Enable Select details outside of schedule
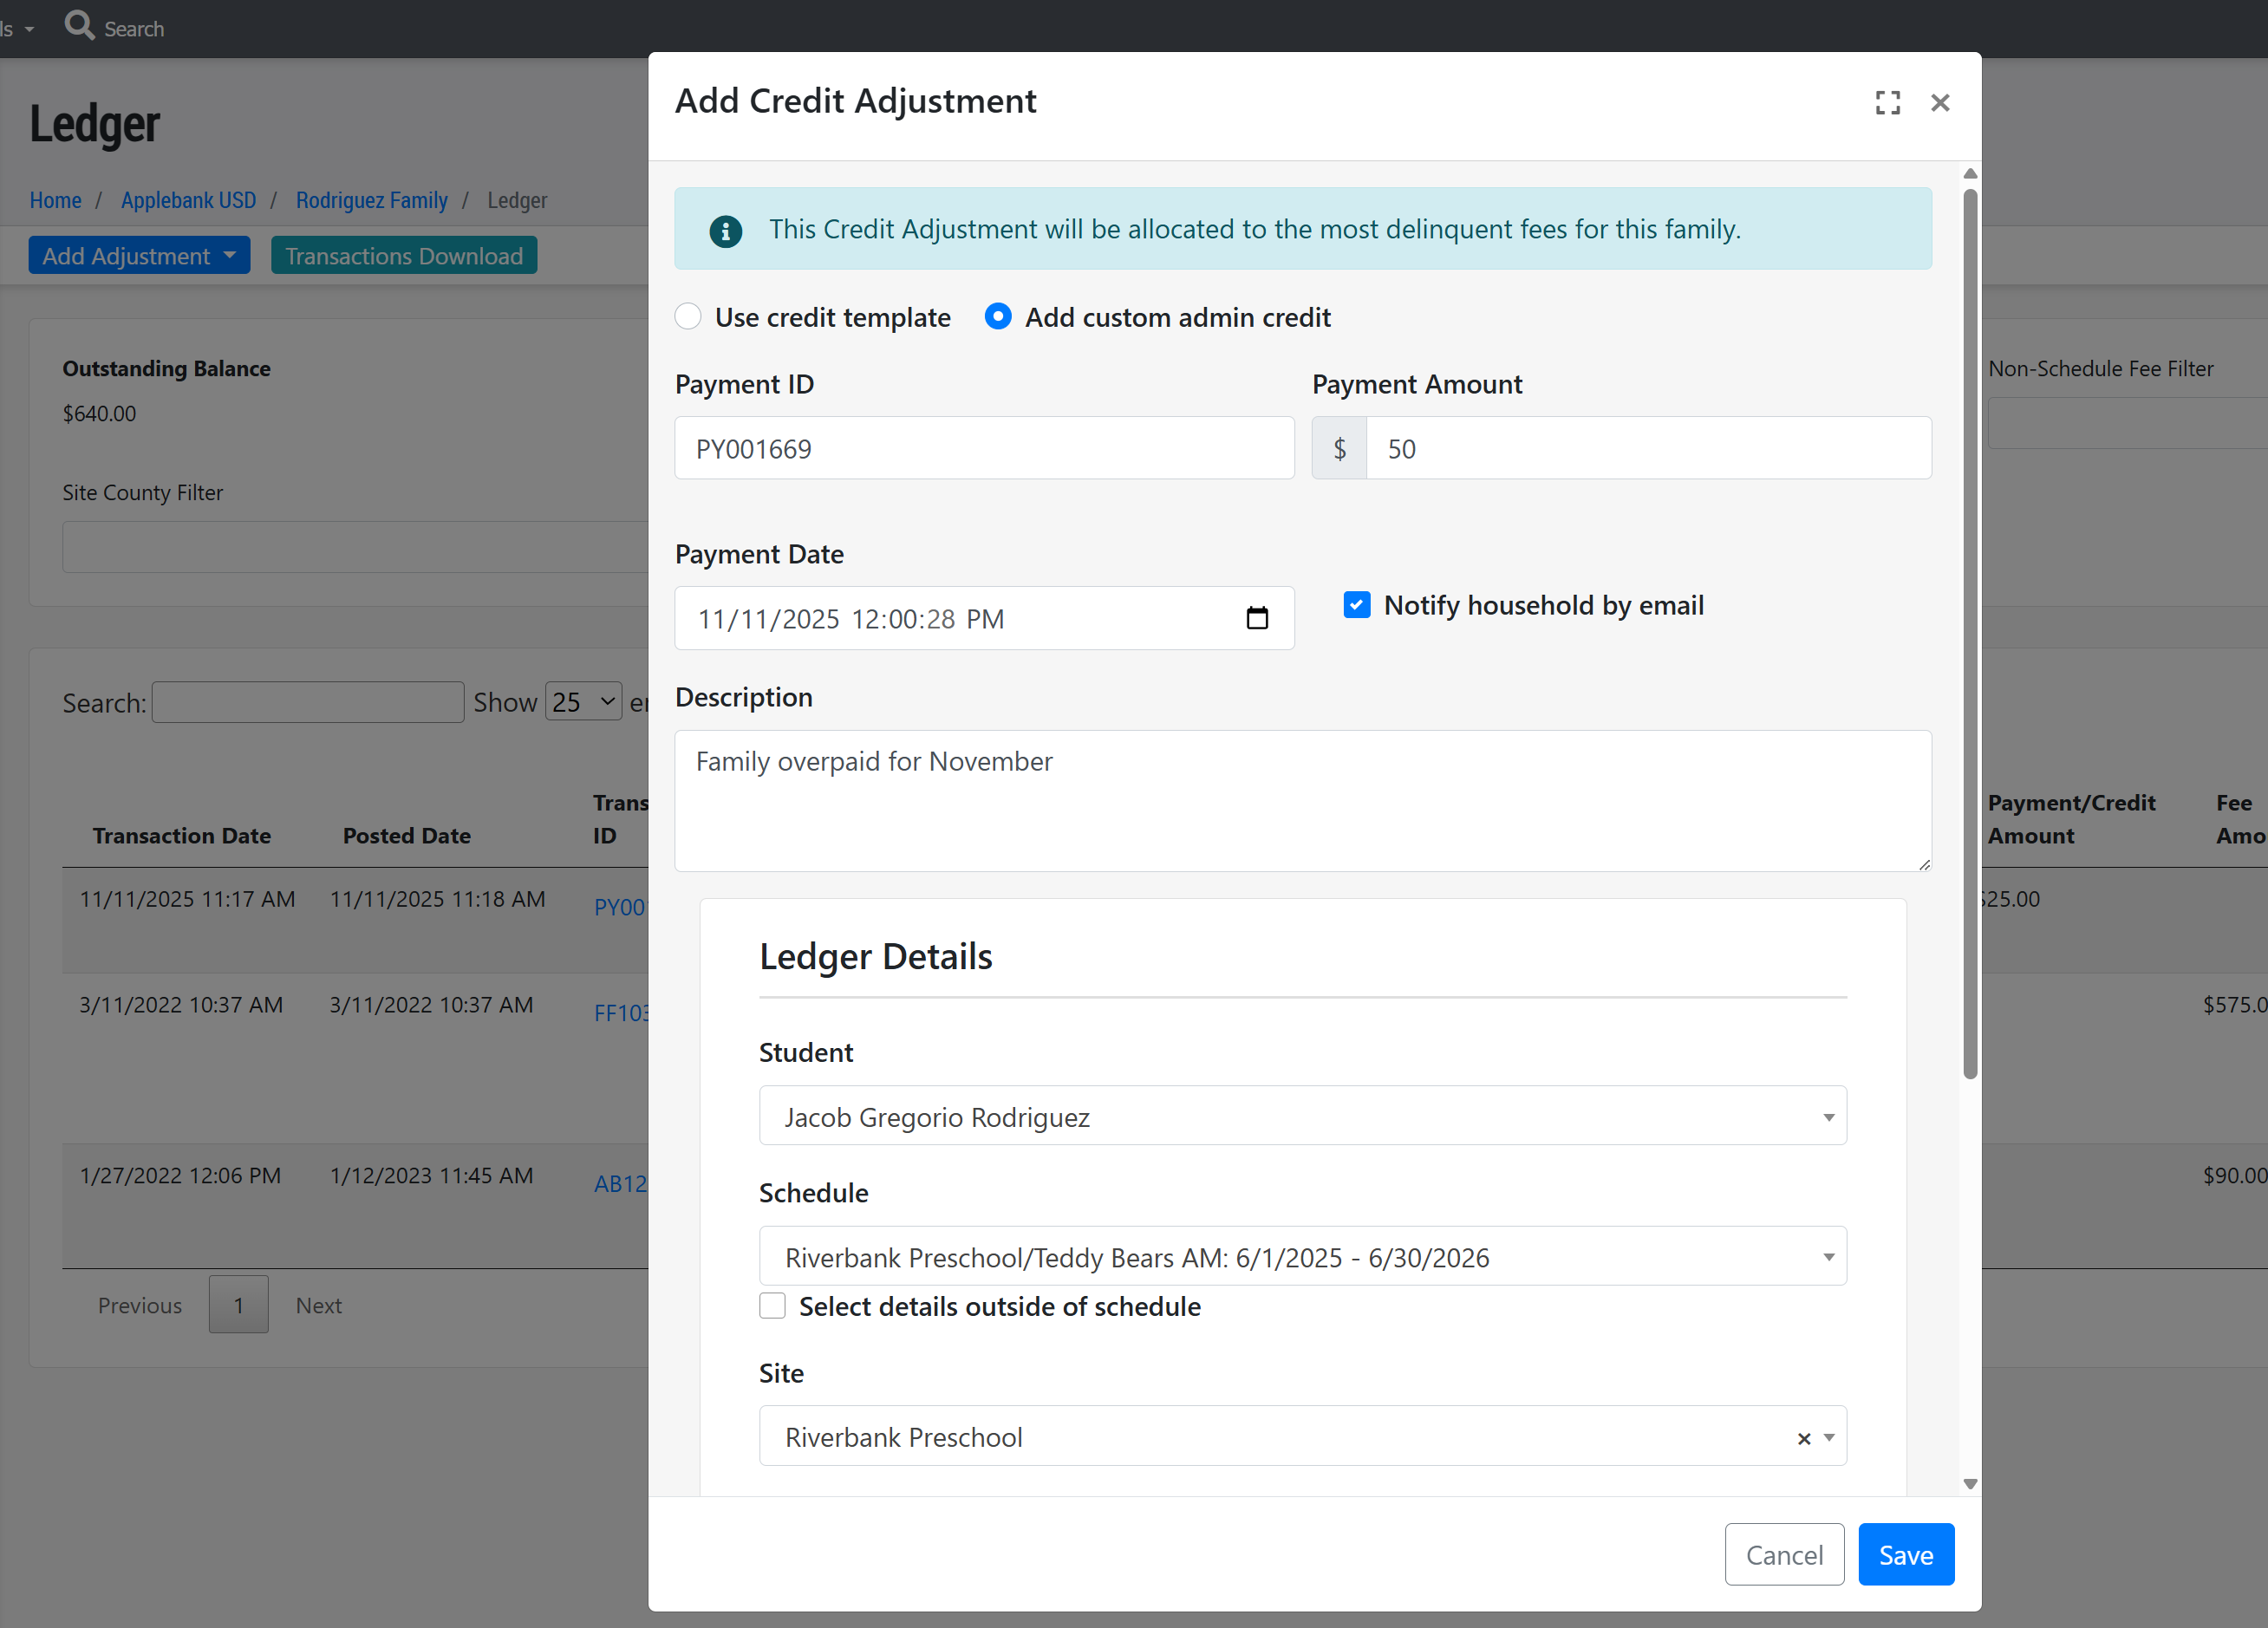Screen dimensions: 2268x1628 tap(772, 1306)
